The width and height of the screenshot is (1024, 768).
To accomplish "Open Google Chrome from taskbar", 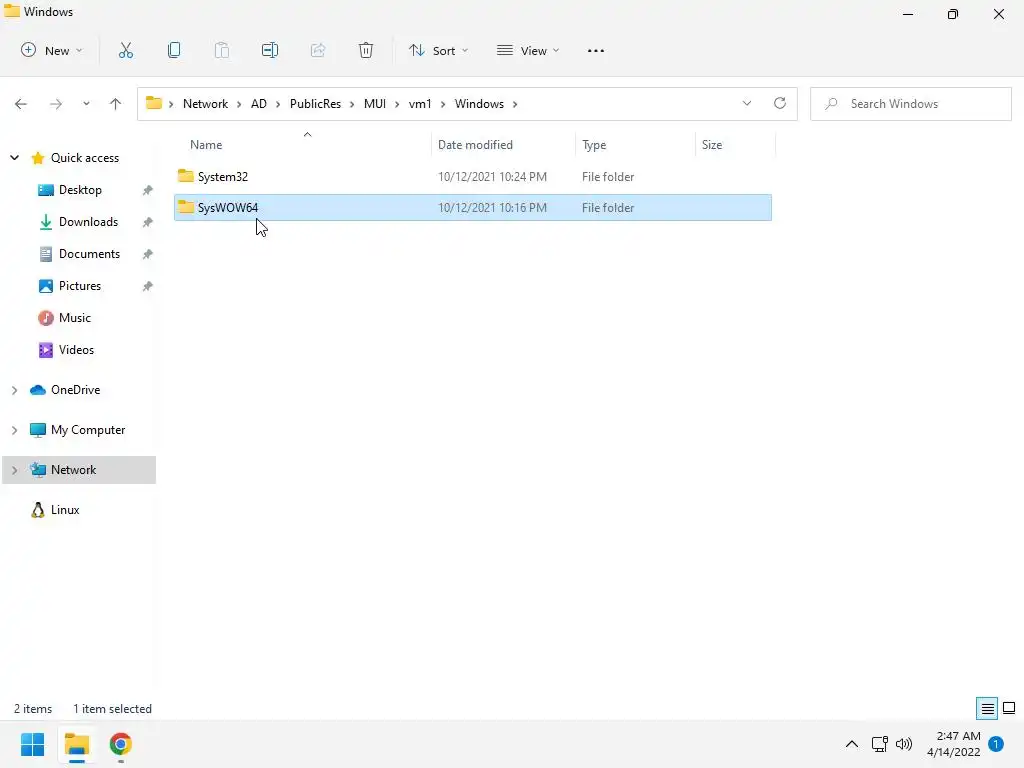I will [x=121, y=744].
